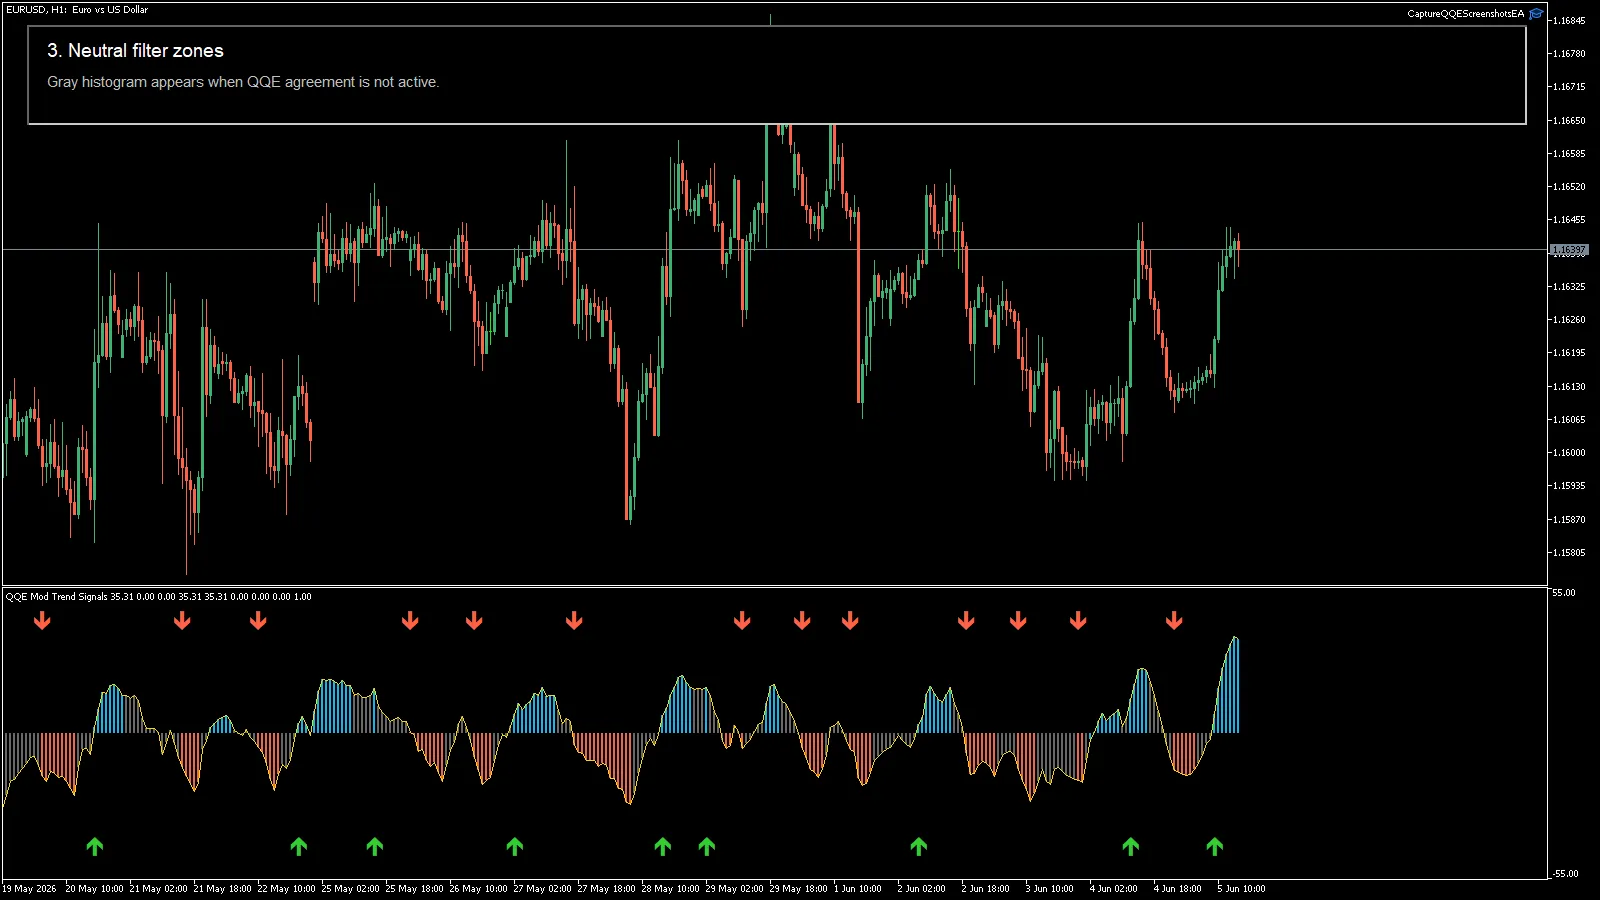Image resolution: width=1600 pixels, height=900 pixels.
Task: Click the '5 Jun 10:00' time axis label
Action: [1241, 889]
